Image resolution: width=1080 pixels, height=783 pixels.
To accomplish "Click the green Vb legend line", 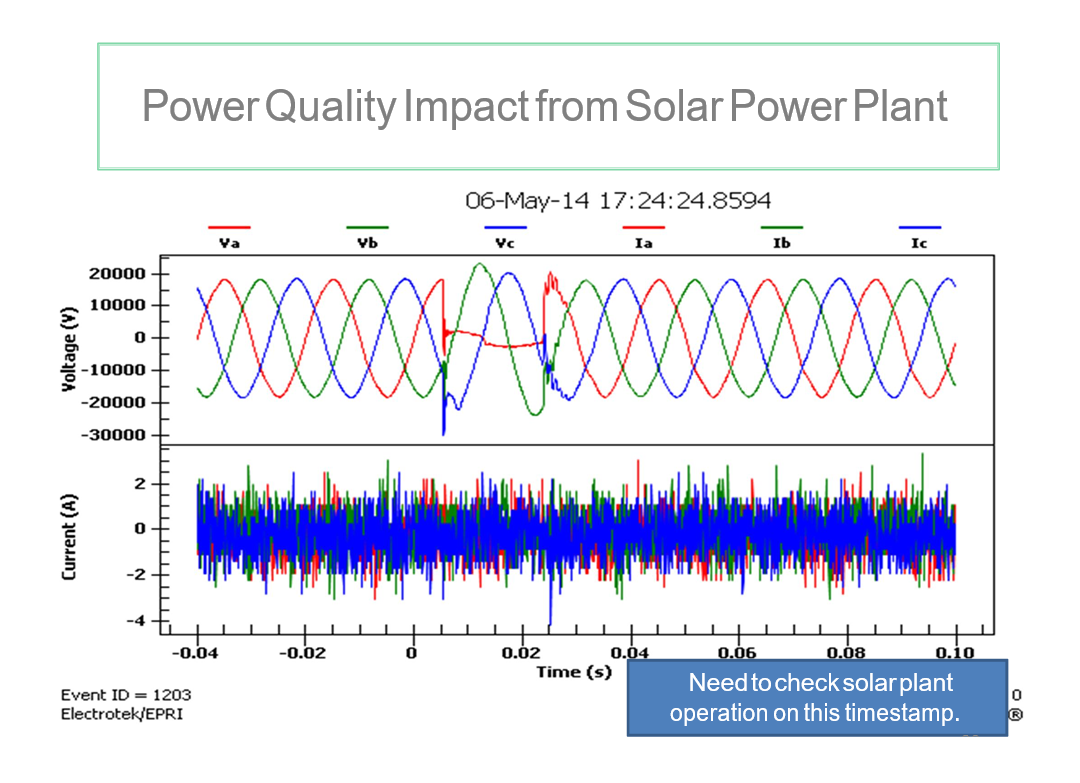I will (367, 228).
